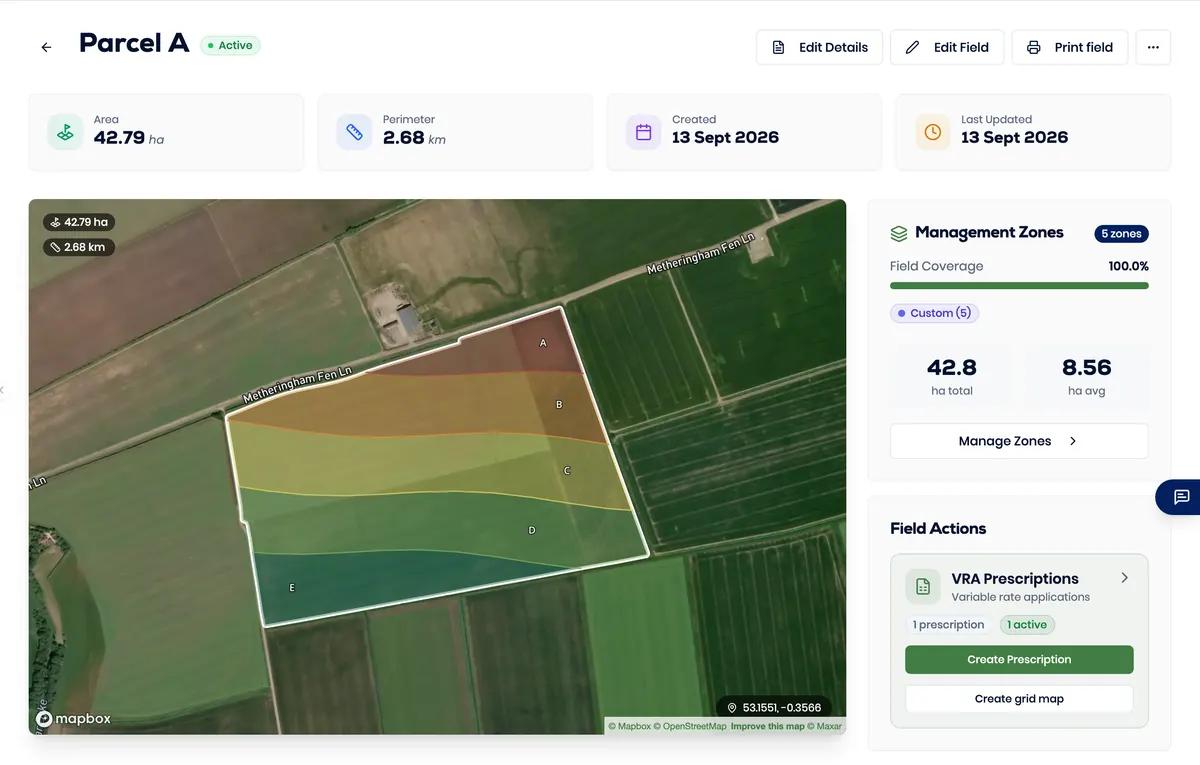
Task: Click Create grid map
Action: pyautogui.click(x=1019, y=699)
